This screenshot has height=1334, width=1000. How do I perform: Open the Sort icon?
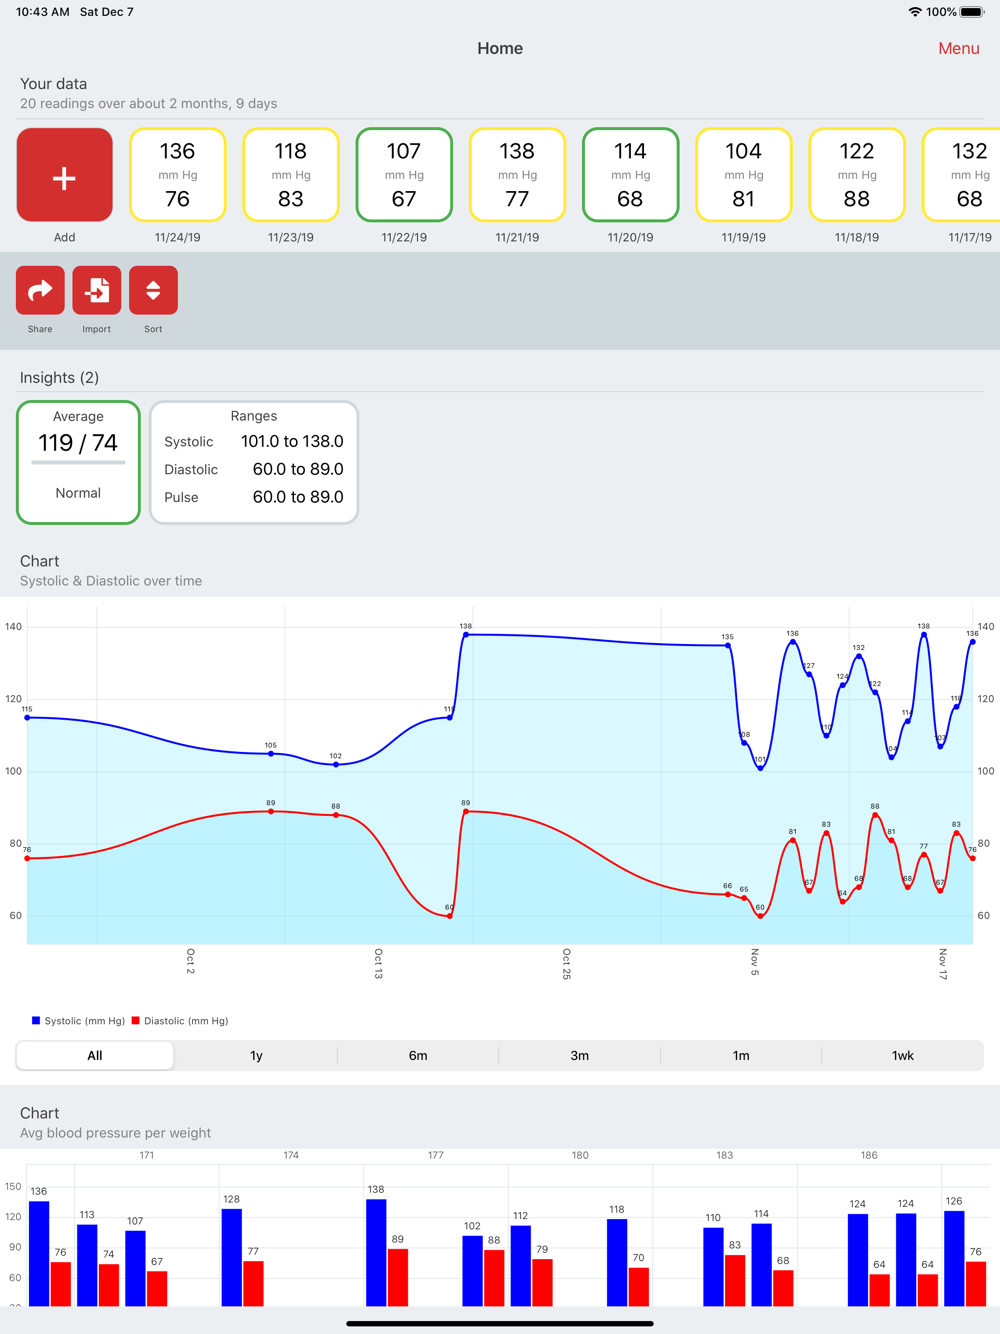pyautogui.click(x=153, y=291)
